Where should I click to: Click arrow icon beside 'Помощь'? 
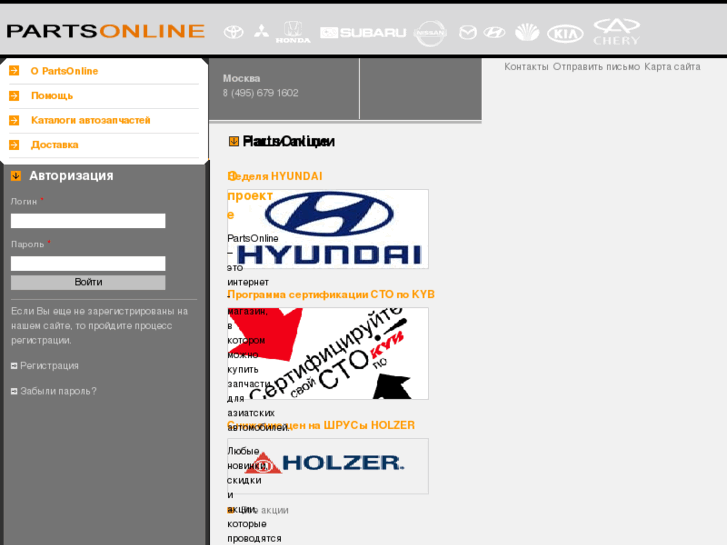coord(14,96)
